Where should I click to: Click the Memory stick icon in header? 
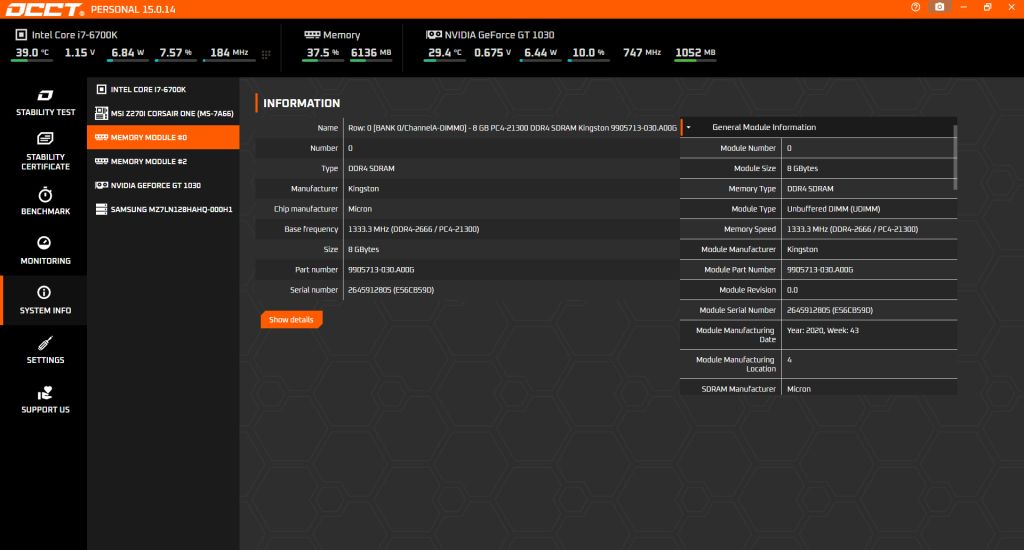[312, 35]
